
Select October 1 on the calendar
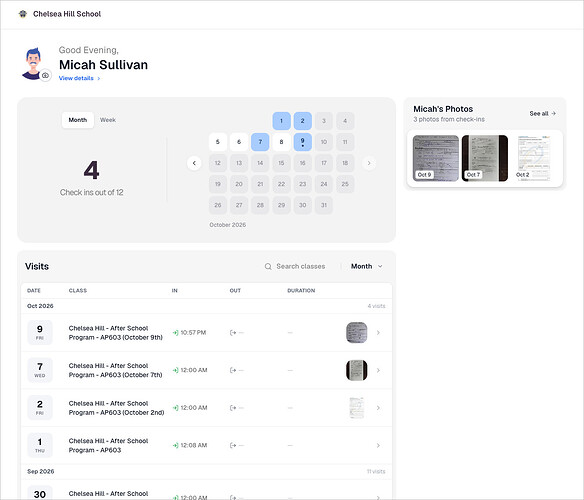point(282,121)
